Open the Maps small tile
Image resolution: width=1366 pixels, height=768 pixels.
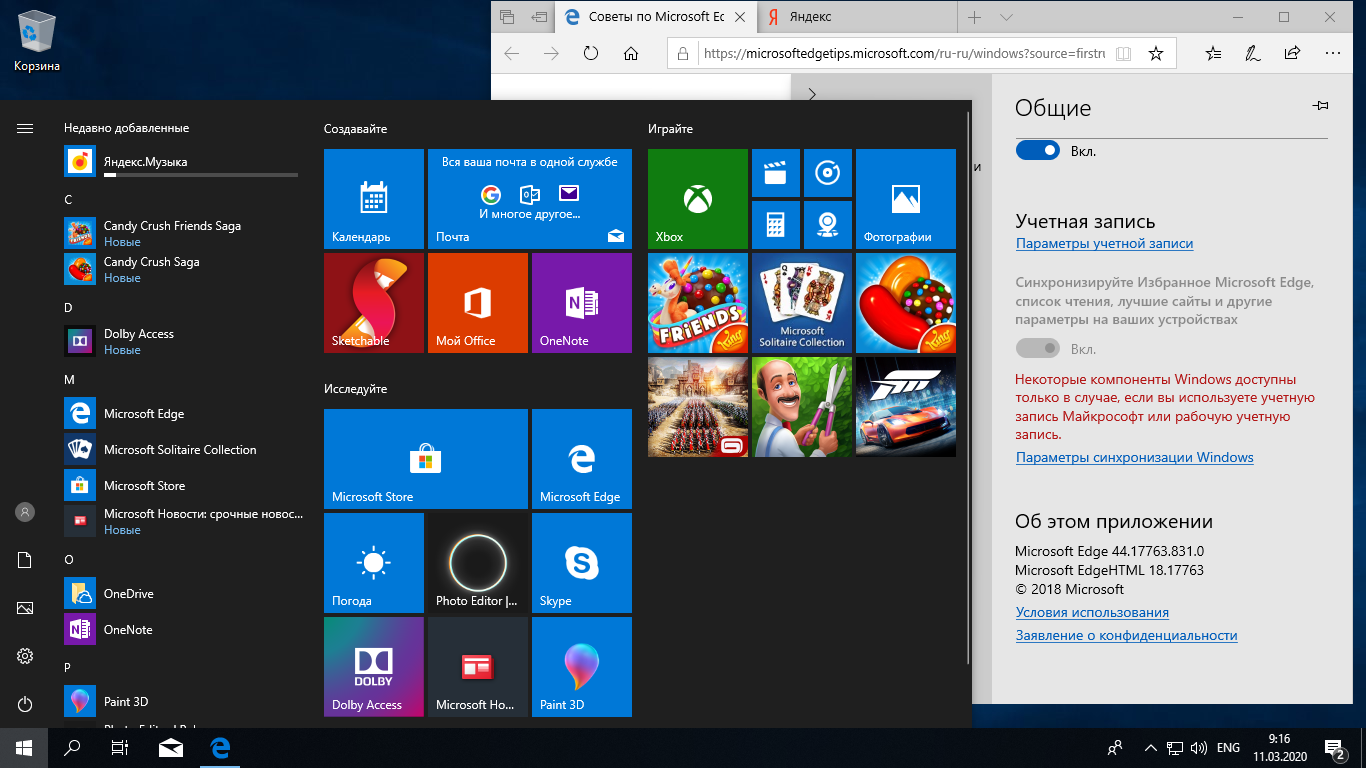pos(828,225)
